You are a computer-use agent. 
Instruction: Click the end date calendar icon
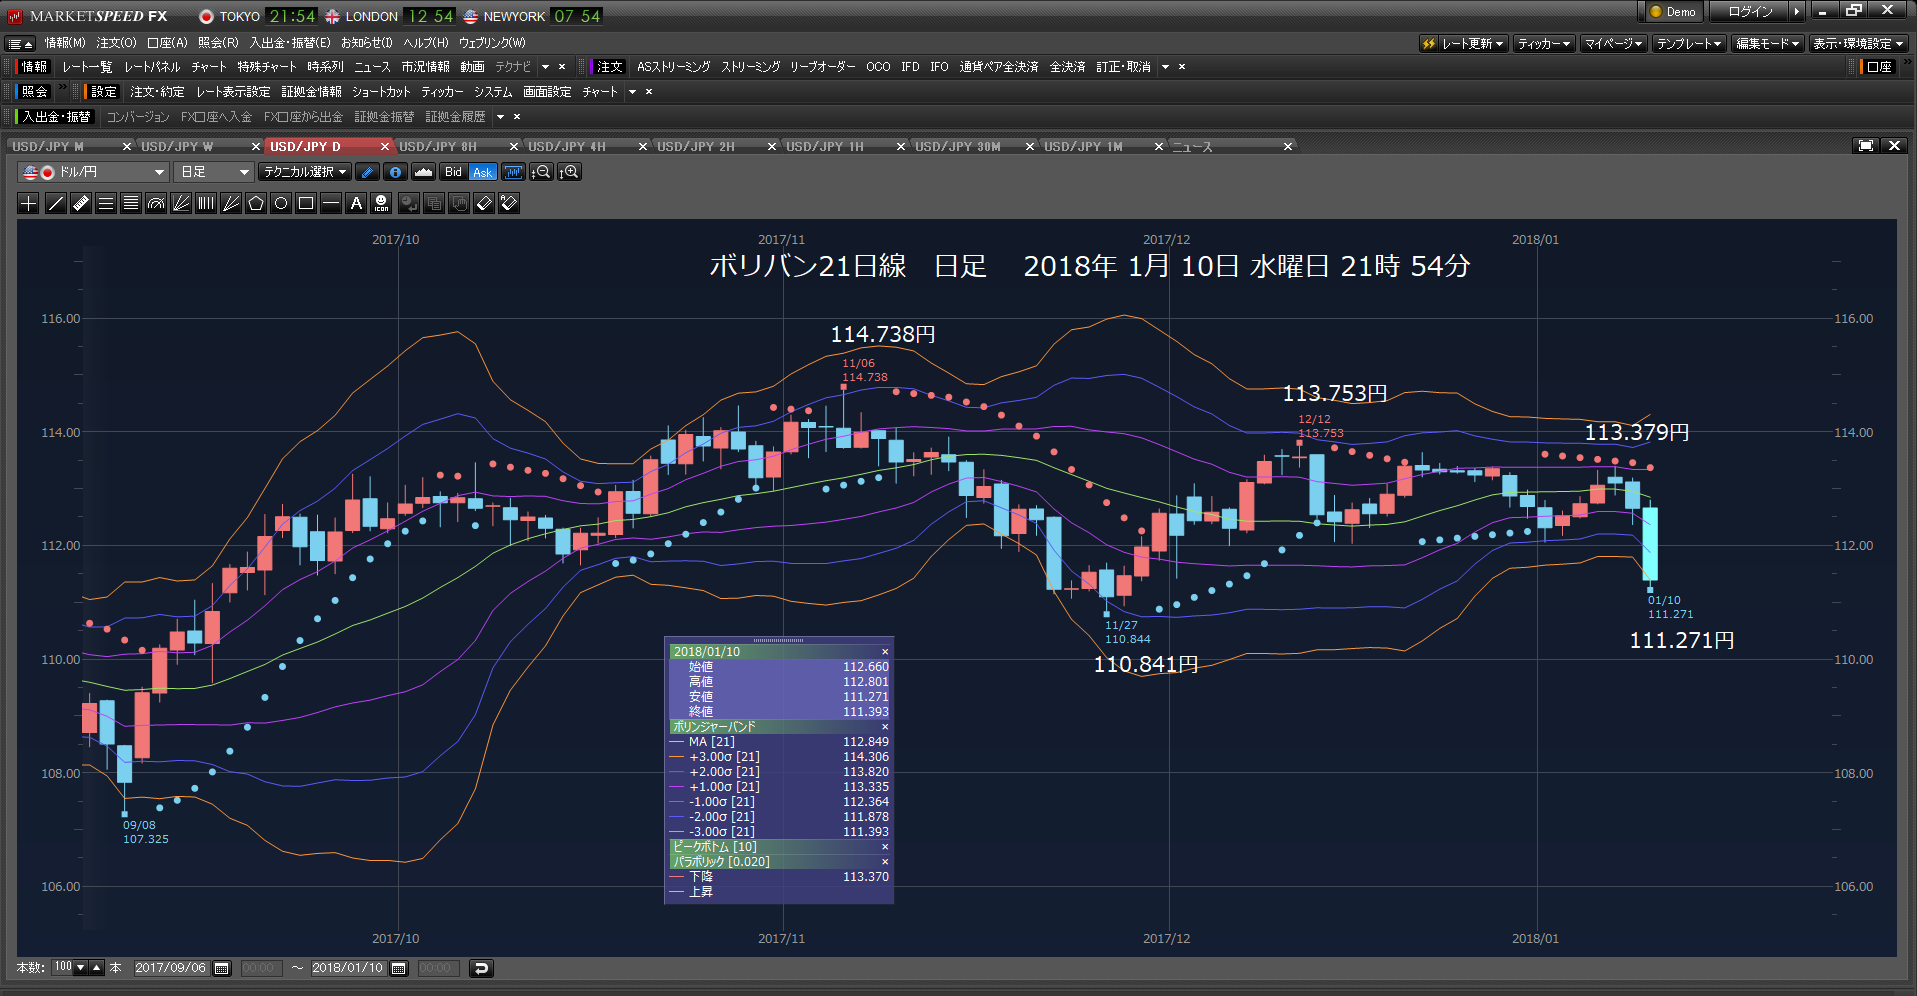click(x=399, y=968)
